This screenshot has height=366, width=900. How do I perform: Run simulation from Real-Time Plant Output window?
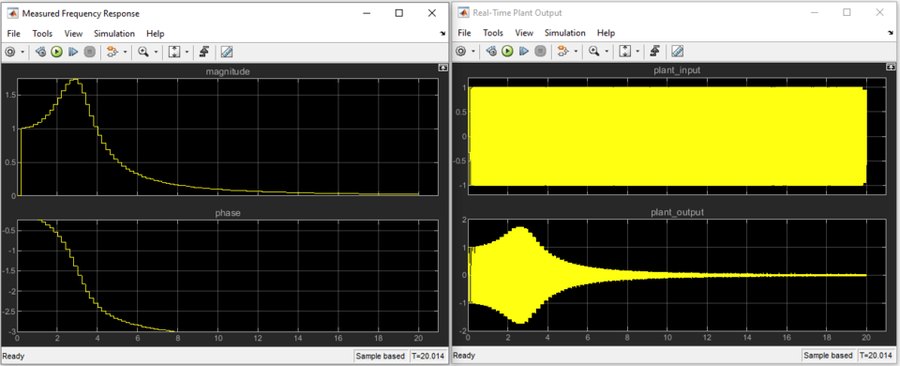click(507, 52)
